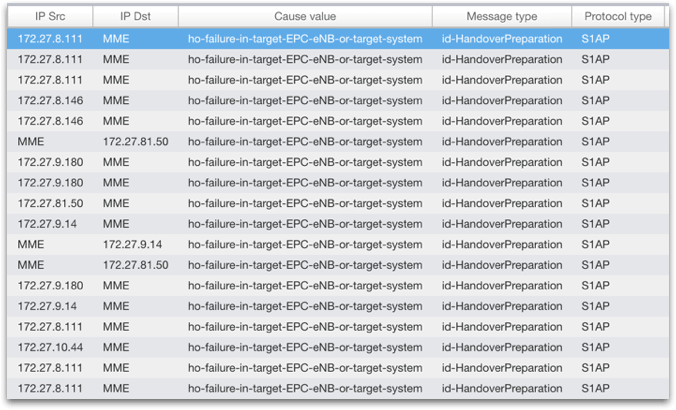Screen dimensions: 676x410
Task: Select the first 172.27.81.50 destination cell
Action: 135,141
